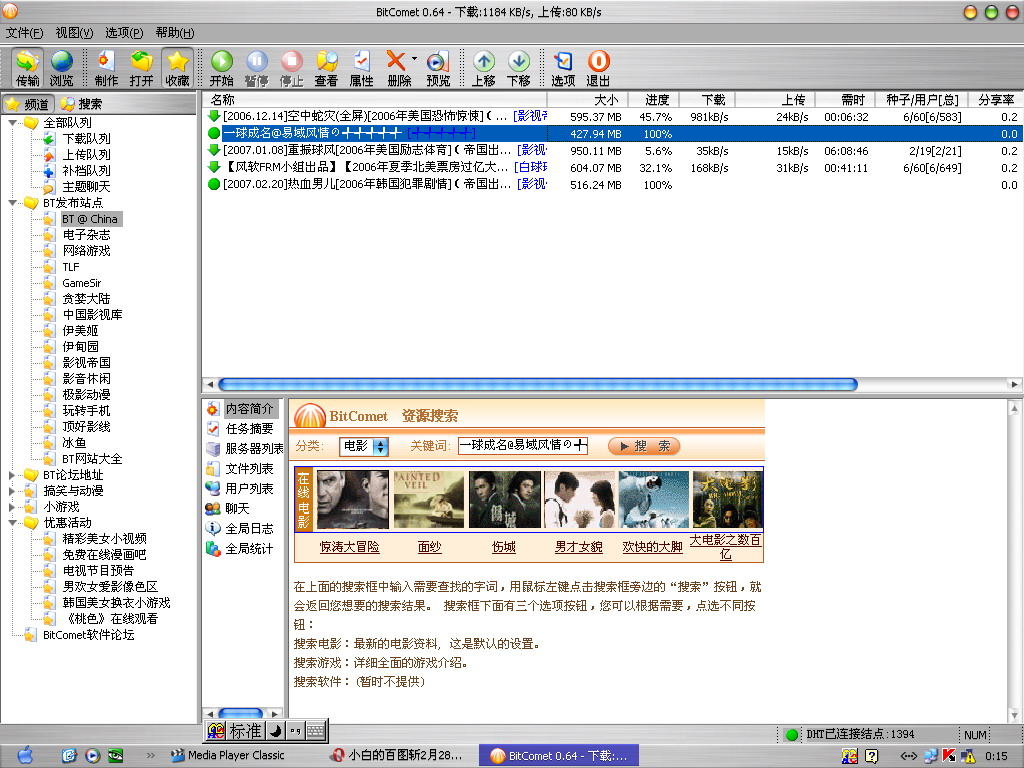This screenshot has width=1024, height=768.
Task: Select 下载队列 in the sidebar tree
Action: coord(86,138)
